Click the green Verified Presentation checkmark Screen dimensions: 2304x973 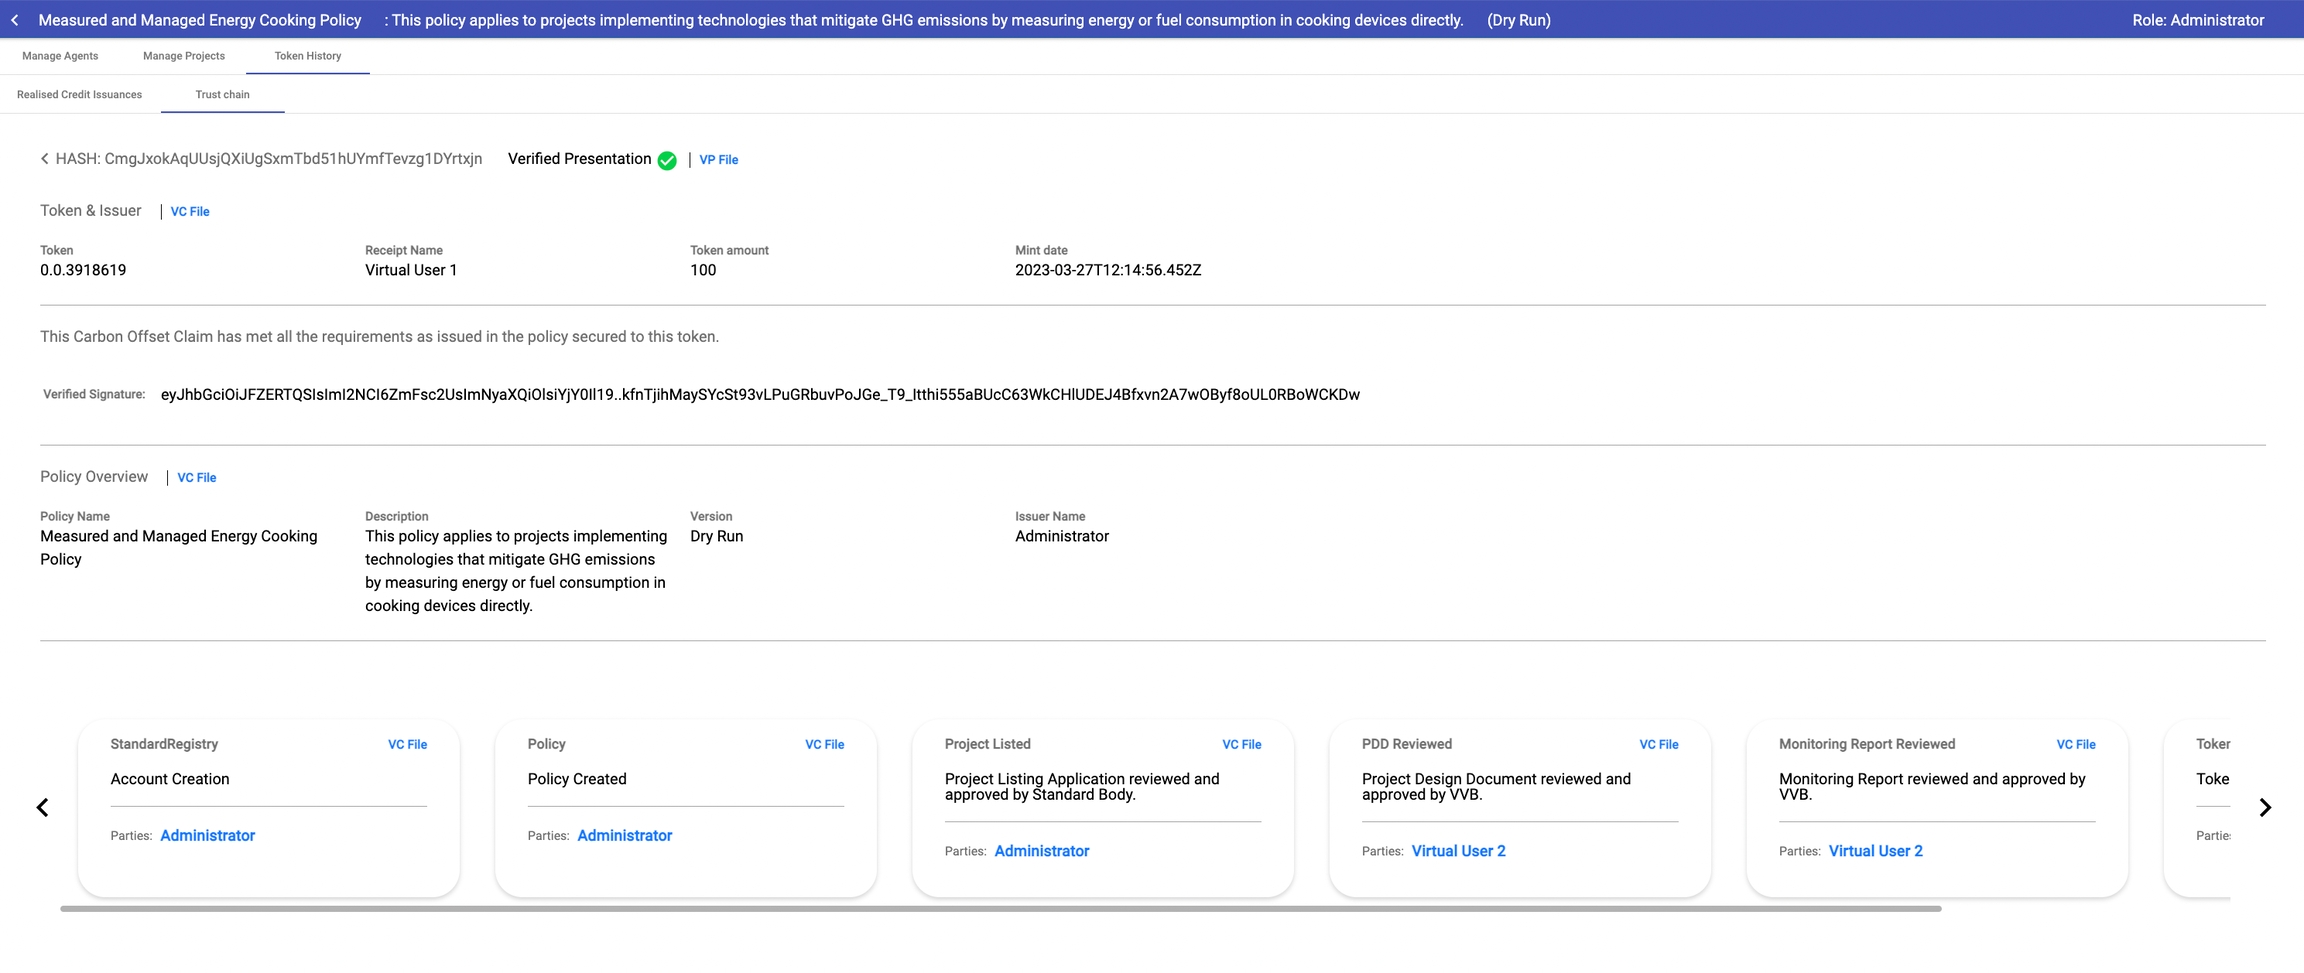pos(667,160)
